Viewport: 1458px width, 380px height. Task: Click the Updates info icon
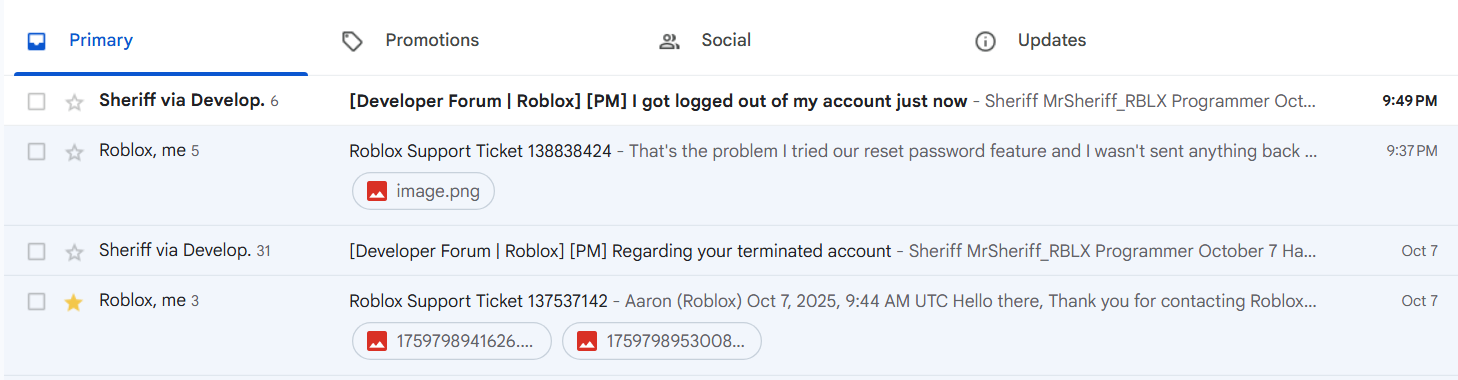[985, 41]
